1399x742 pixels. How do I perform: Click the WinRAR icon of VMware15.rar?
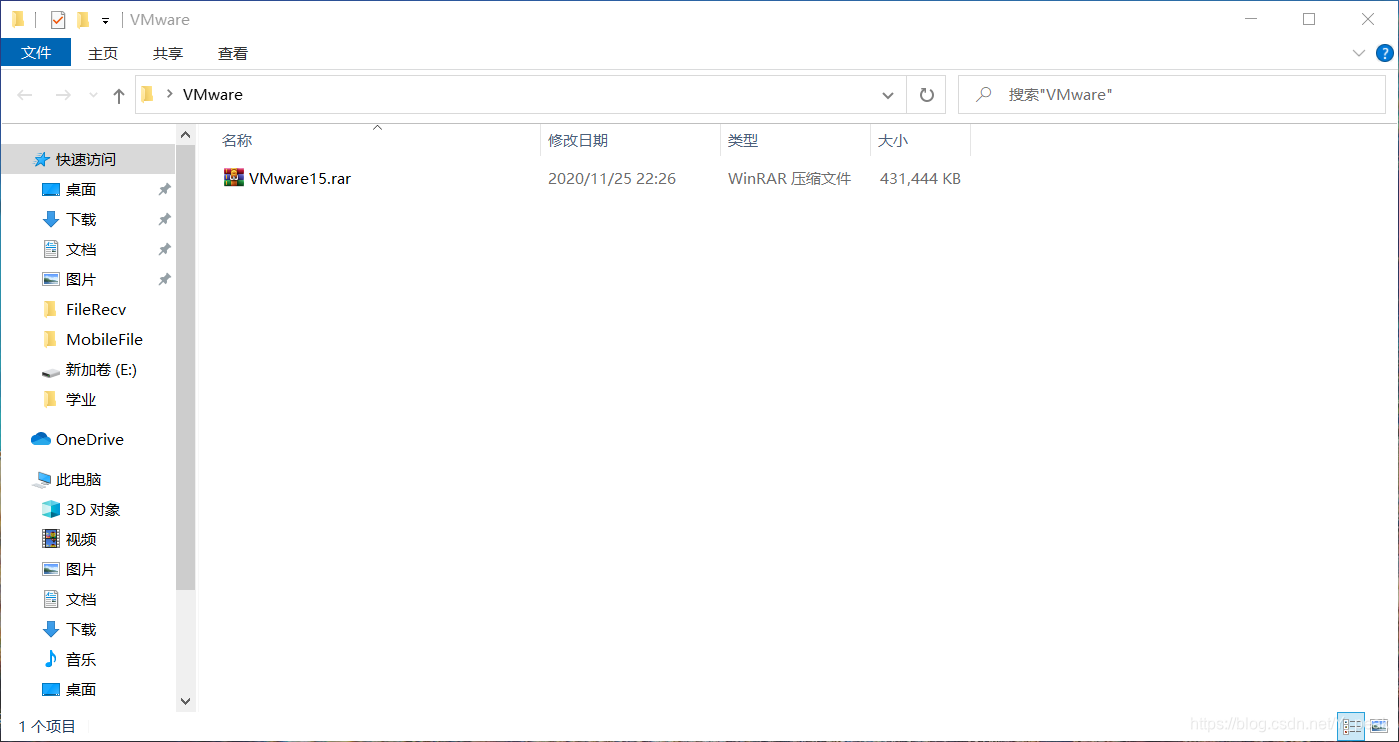(234, 178)
